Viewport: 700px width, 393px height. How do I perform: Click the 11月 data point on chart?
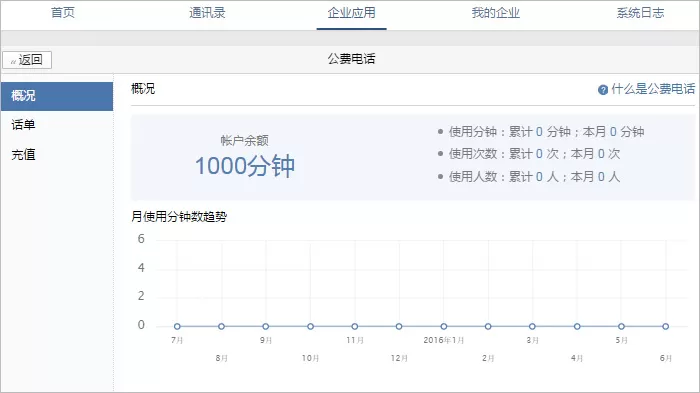tap(354, 326)
